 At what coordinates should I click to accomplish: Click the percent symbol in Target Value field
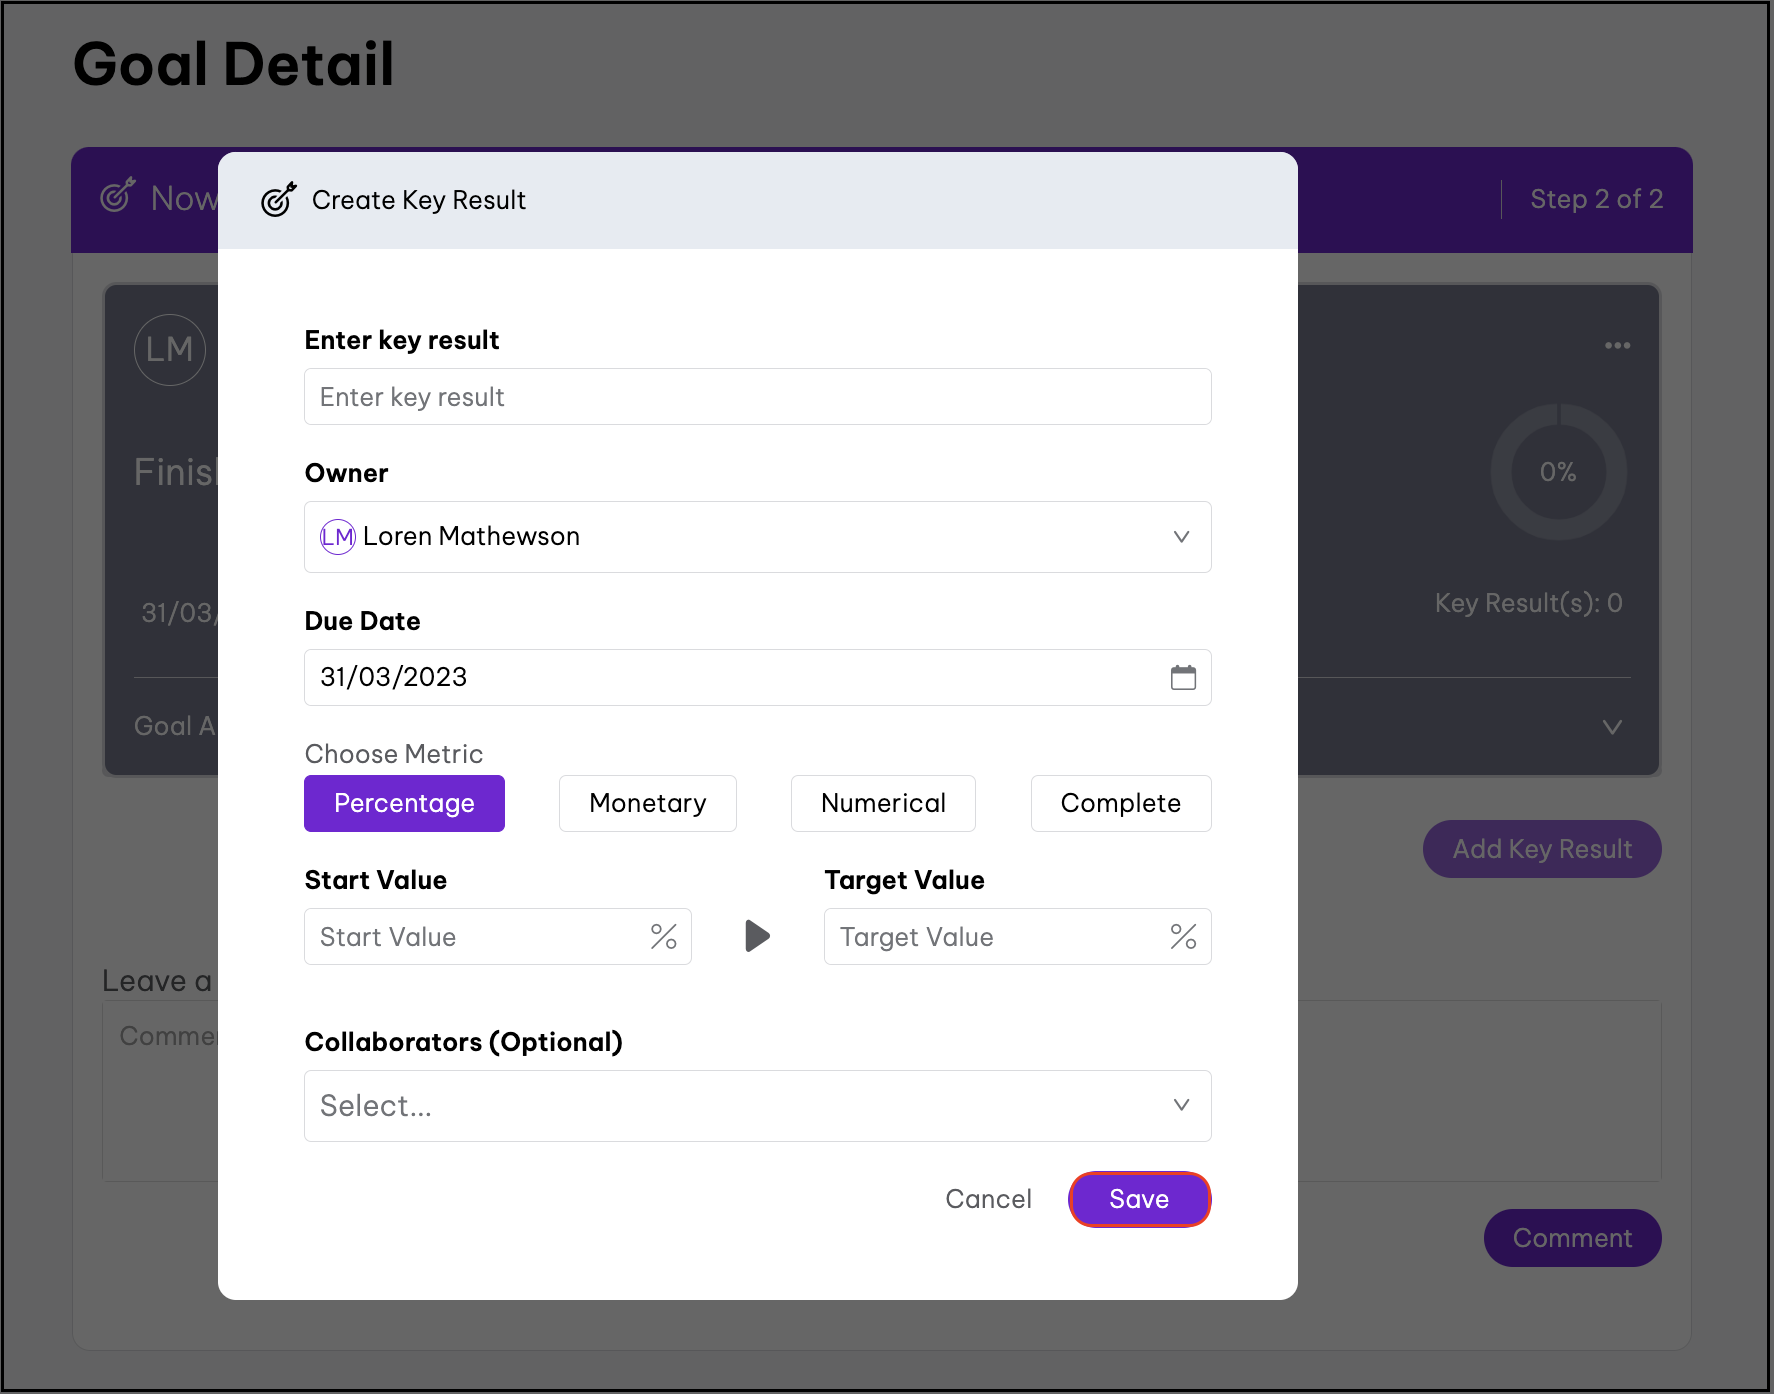click(x=1183, y=937)
